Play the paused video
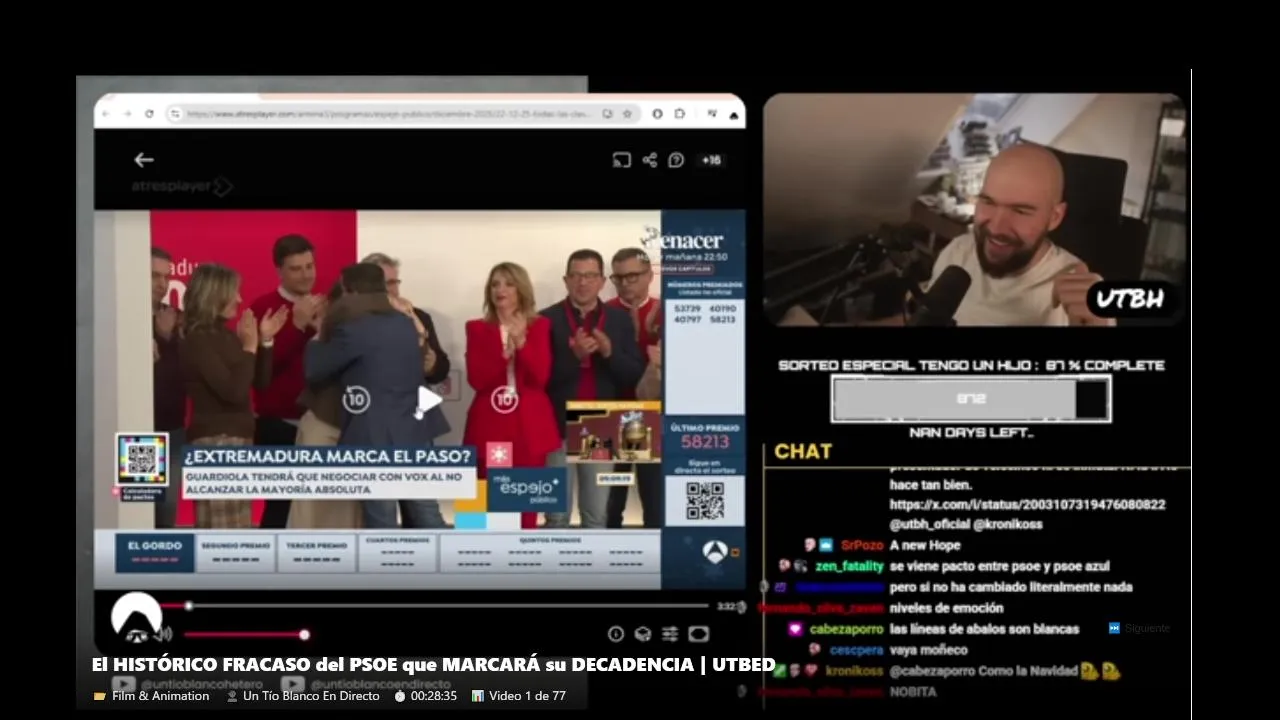This screenshot has height=720, width=1280. pyautogui.click(x=429, y=401)
